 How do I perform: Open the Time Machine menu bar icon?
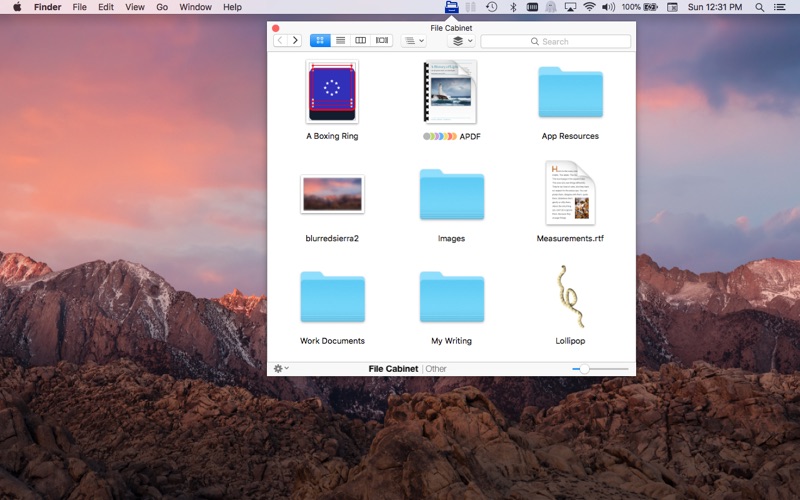[491, 7]
